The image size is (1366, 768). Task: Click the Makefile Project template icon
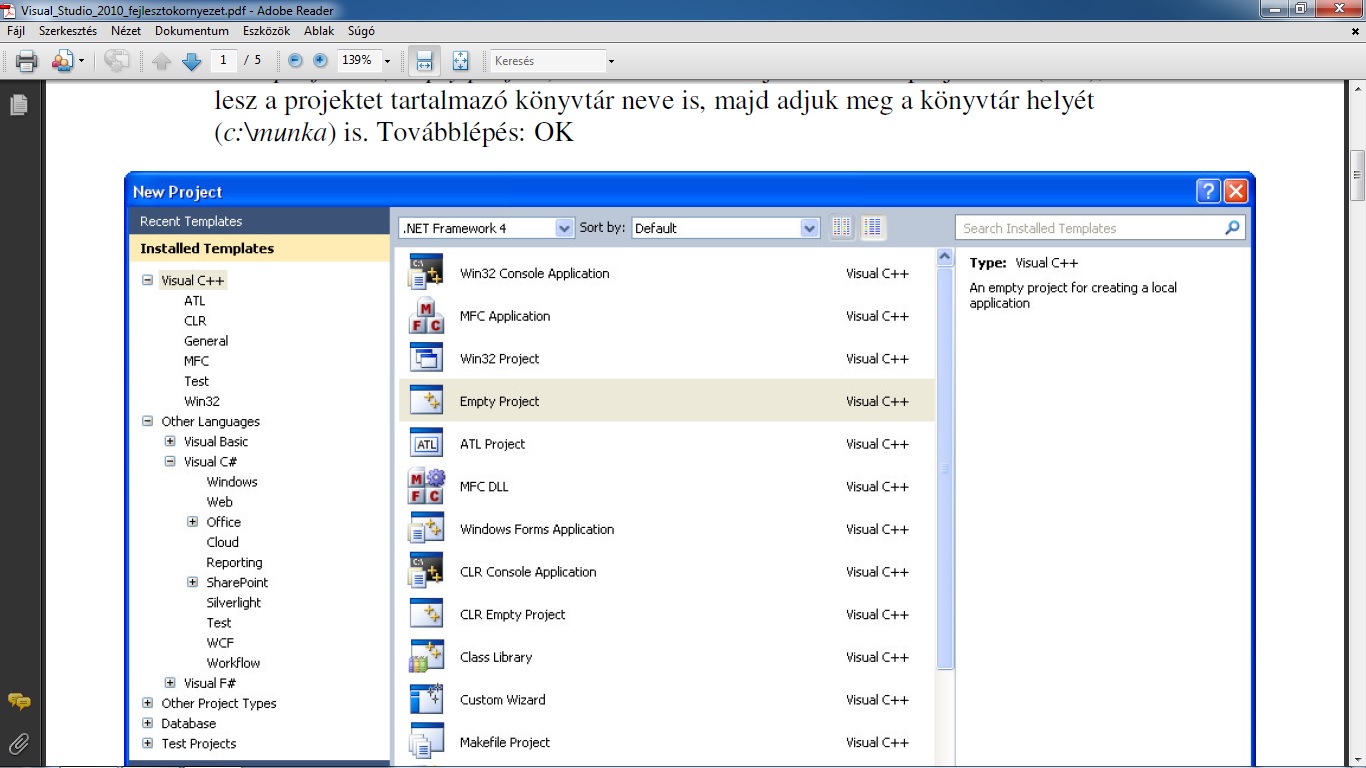426,743
